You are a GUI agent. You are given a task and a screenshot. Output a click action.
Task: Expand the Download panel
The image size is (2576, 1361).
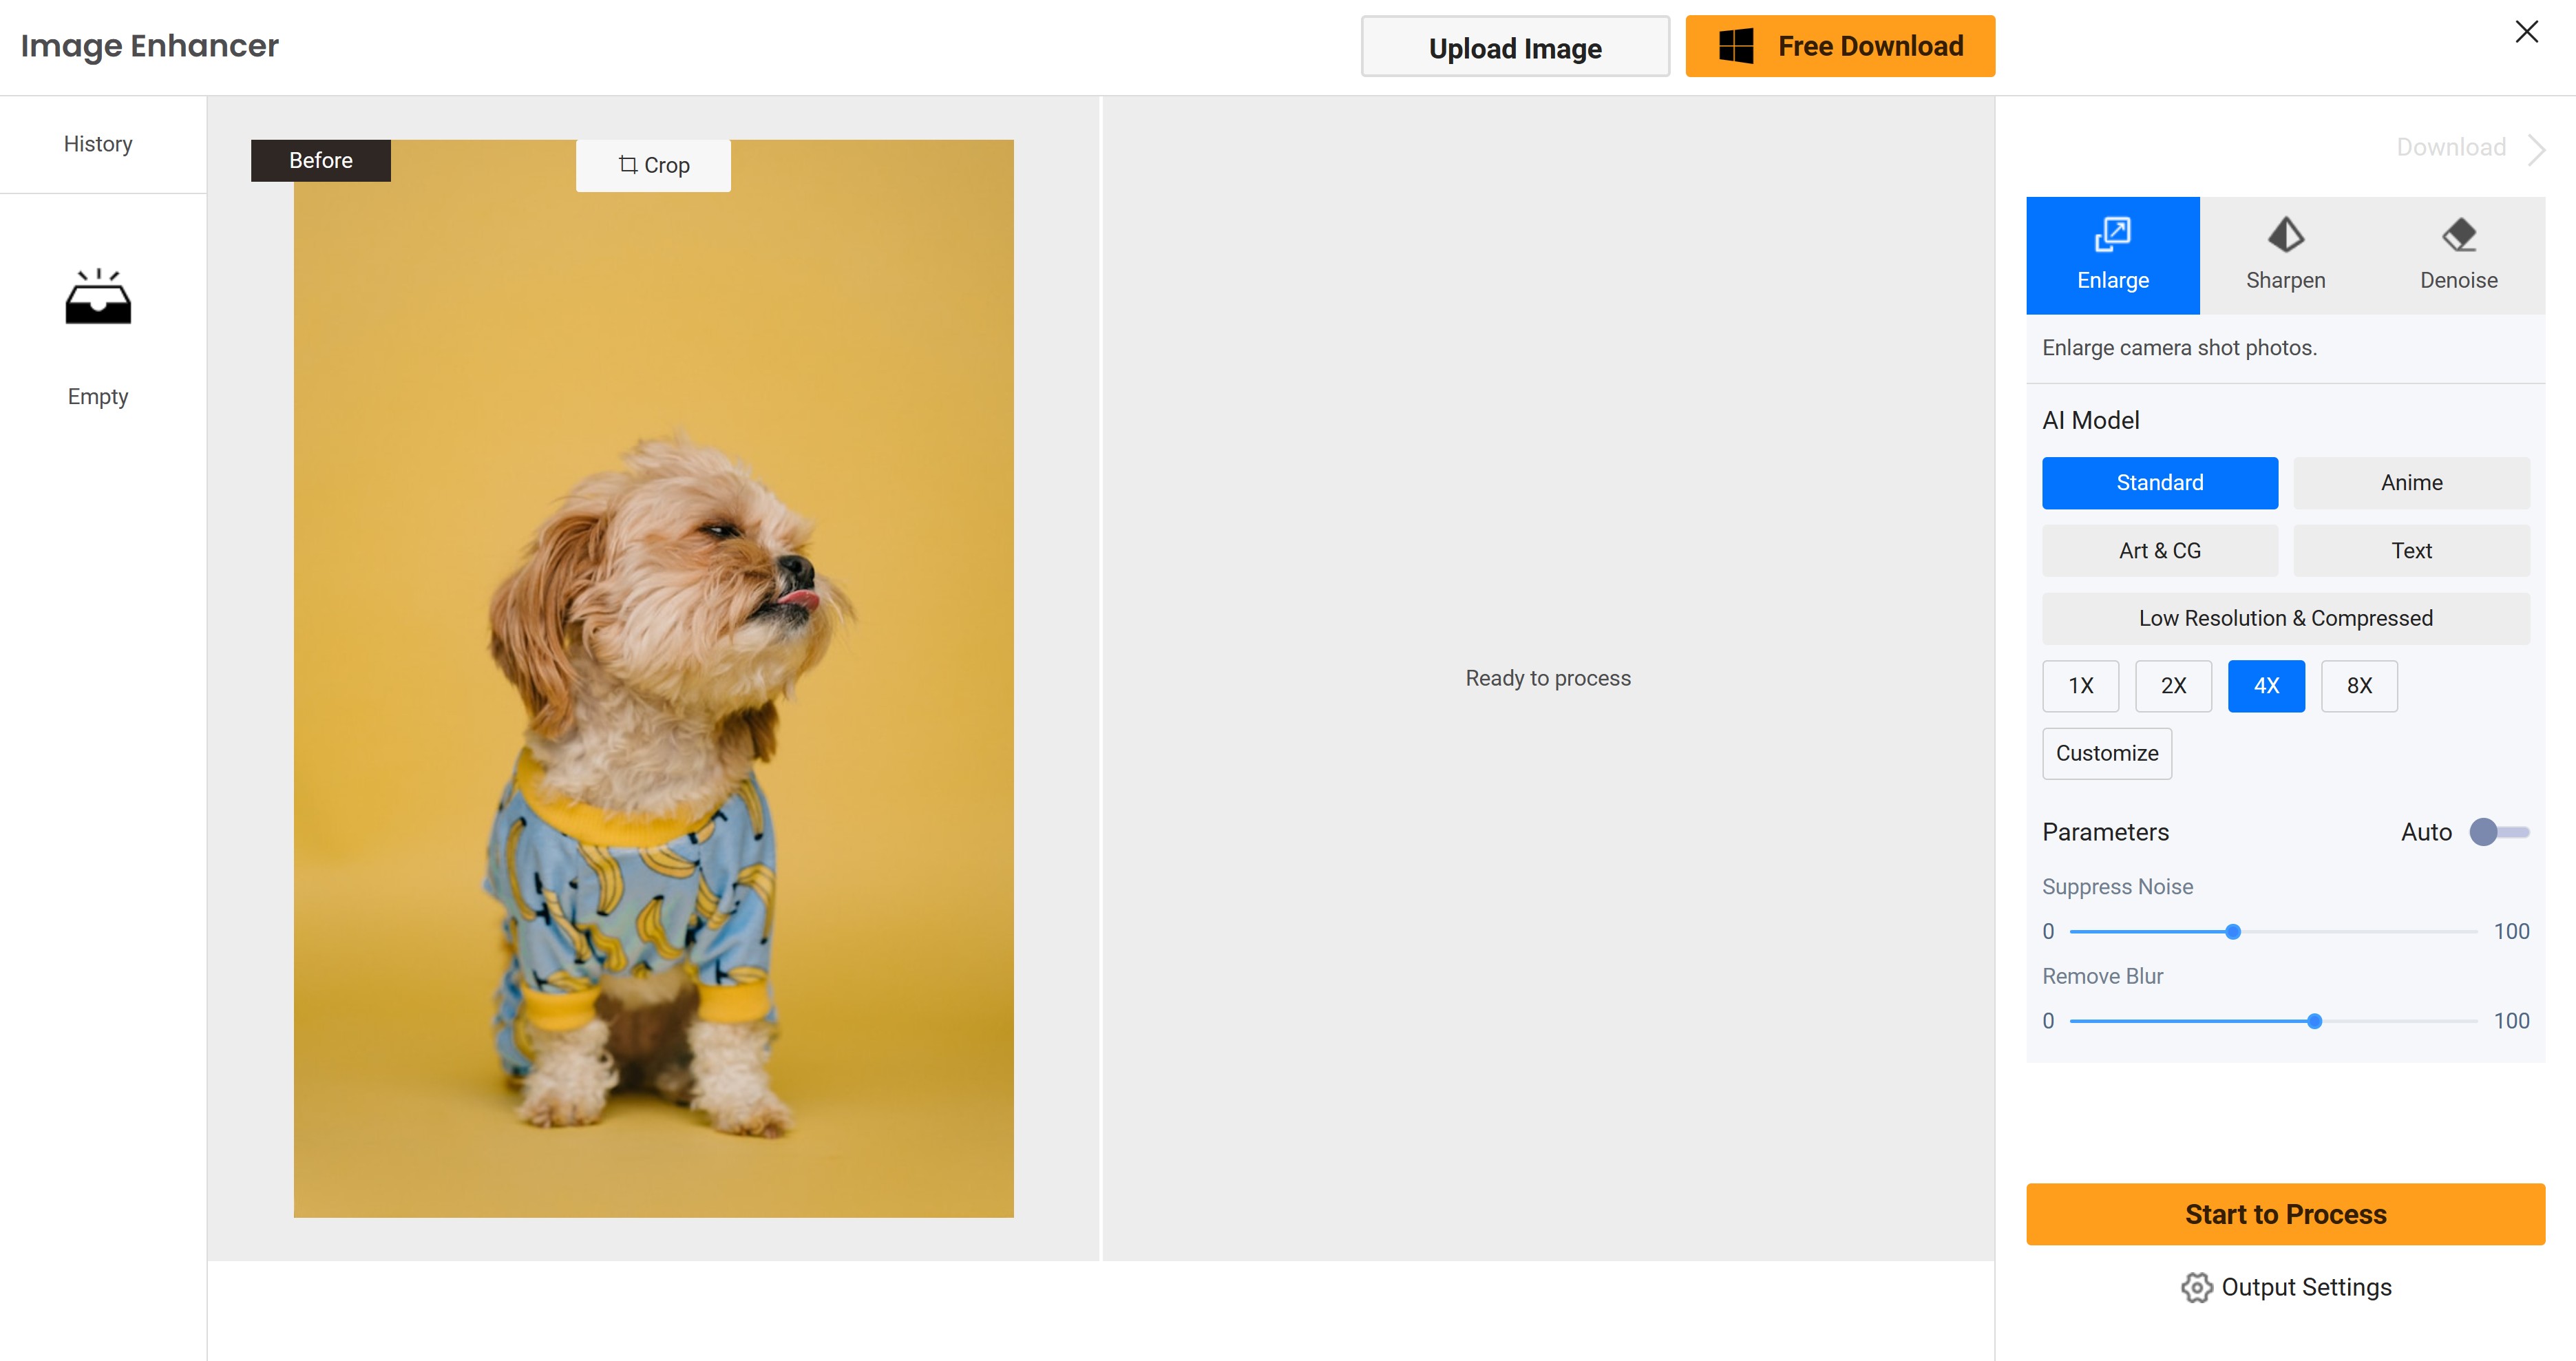coord(2449,147)
